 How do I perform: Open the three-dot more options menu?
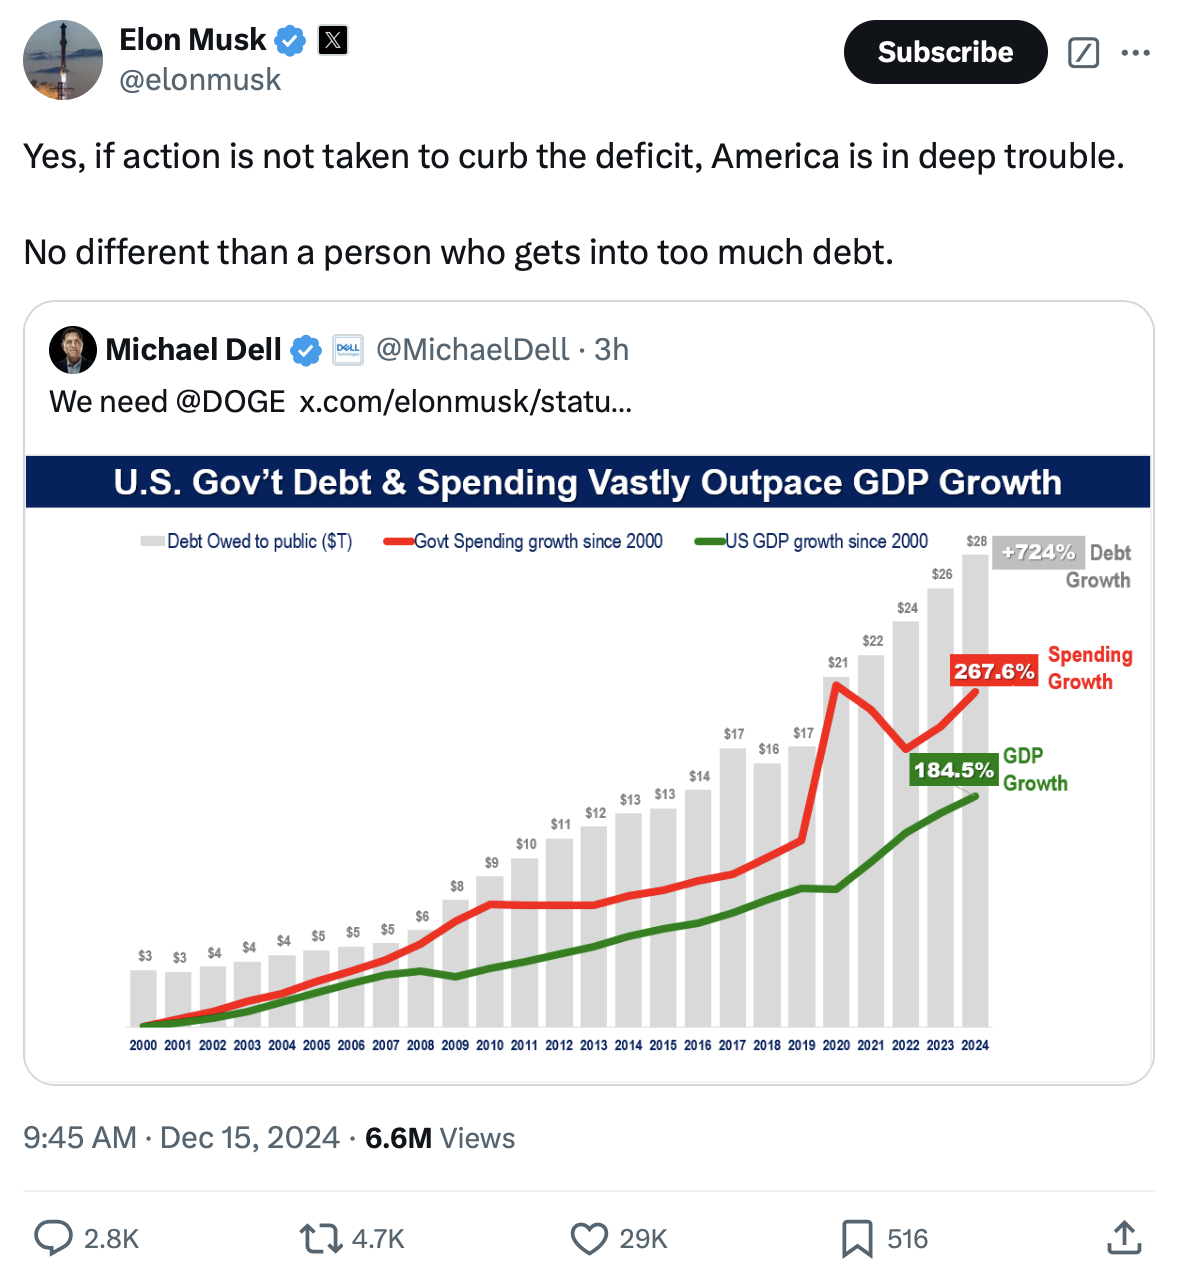click(x=1136, y=52)
